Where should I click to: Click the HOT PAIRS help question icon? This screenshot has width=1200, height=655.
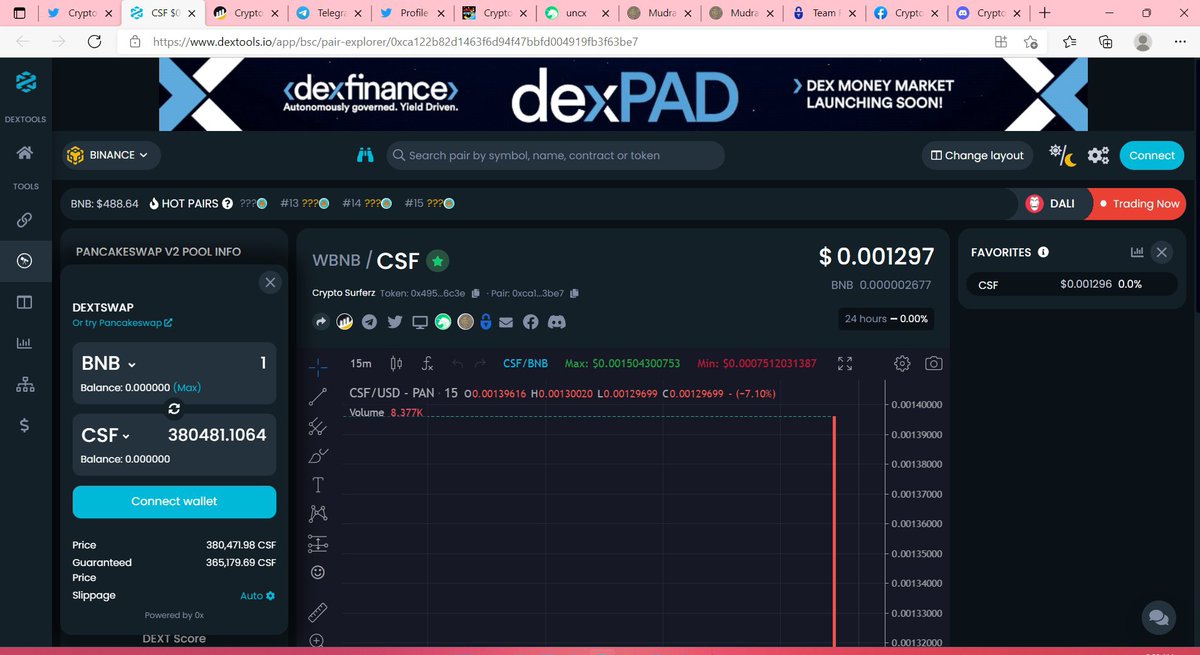pos(228,204)
